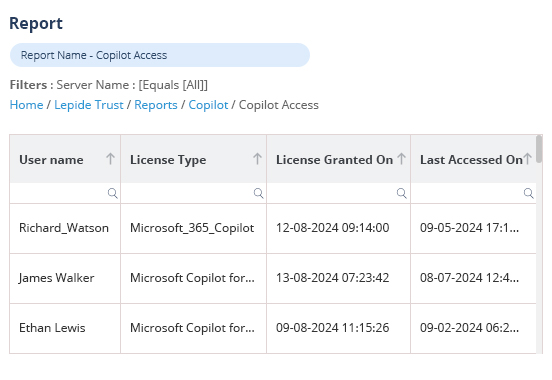Screen dimensions: 552x380
Task: Select the Richard_Watson cell
Action: [x=65, y=228]
